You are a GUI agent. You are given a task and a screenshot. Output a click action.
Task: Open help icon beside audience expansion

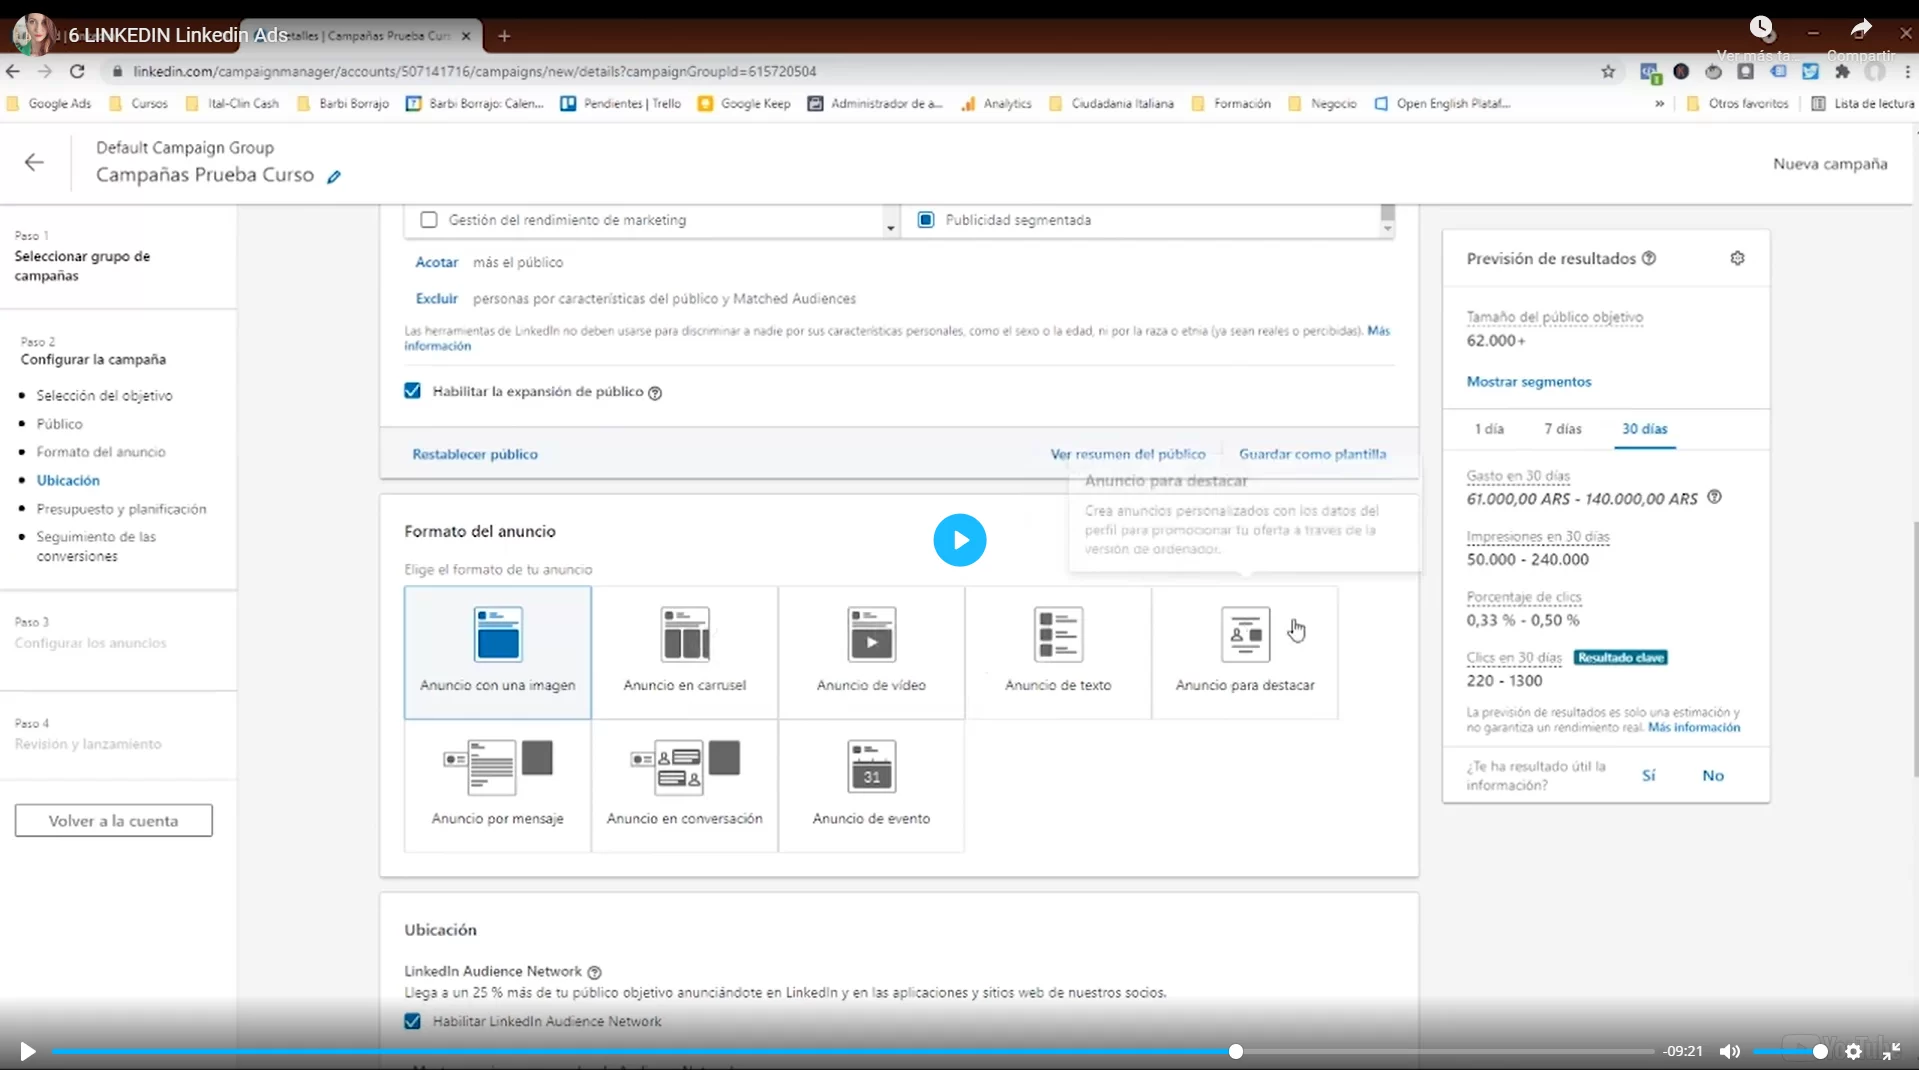655,393
